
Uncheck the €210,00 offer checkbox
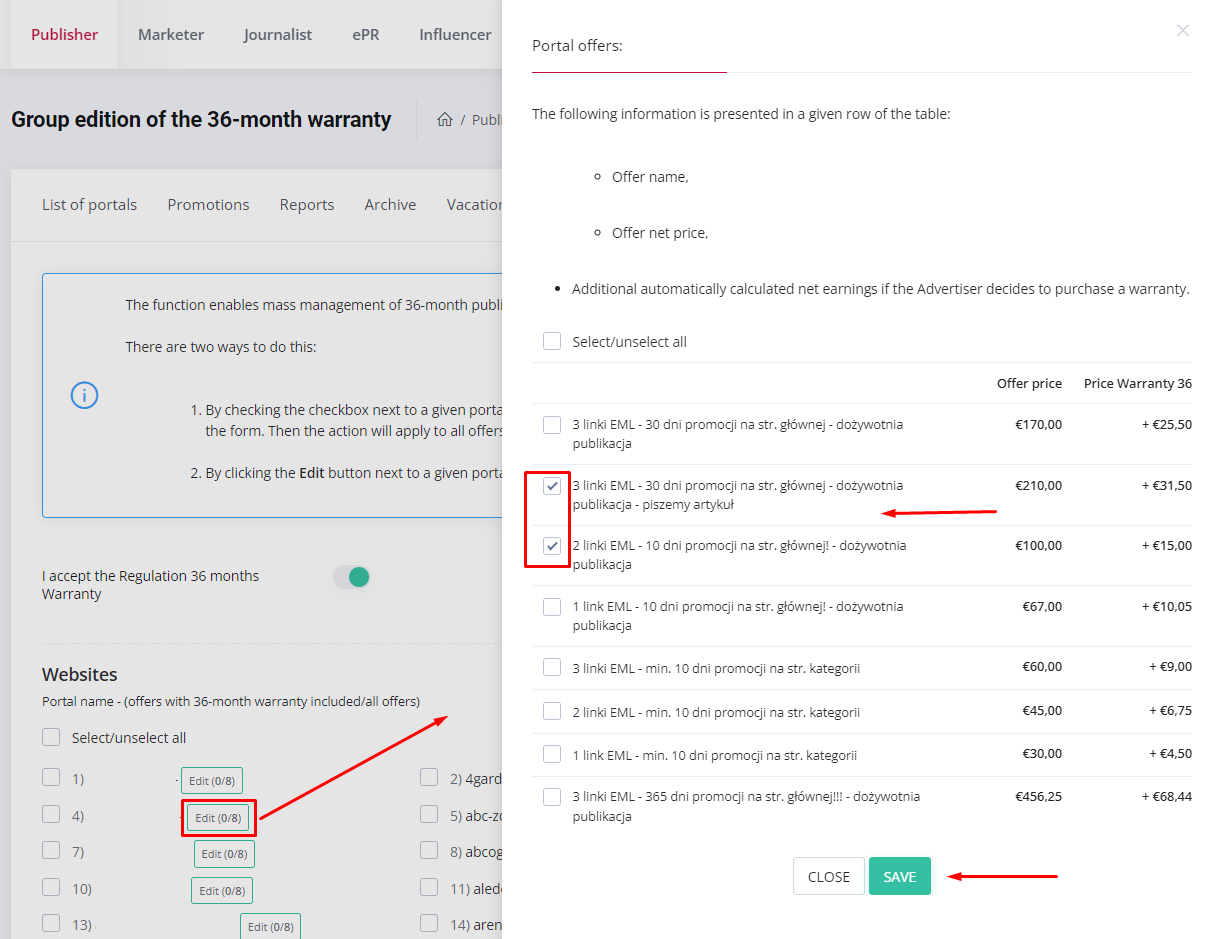[552, 486]
